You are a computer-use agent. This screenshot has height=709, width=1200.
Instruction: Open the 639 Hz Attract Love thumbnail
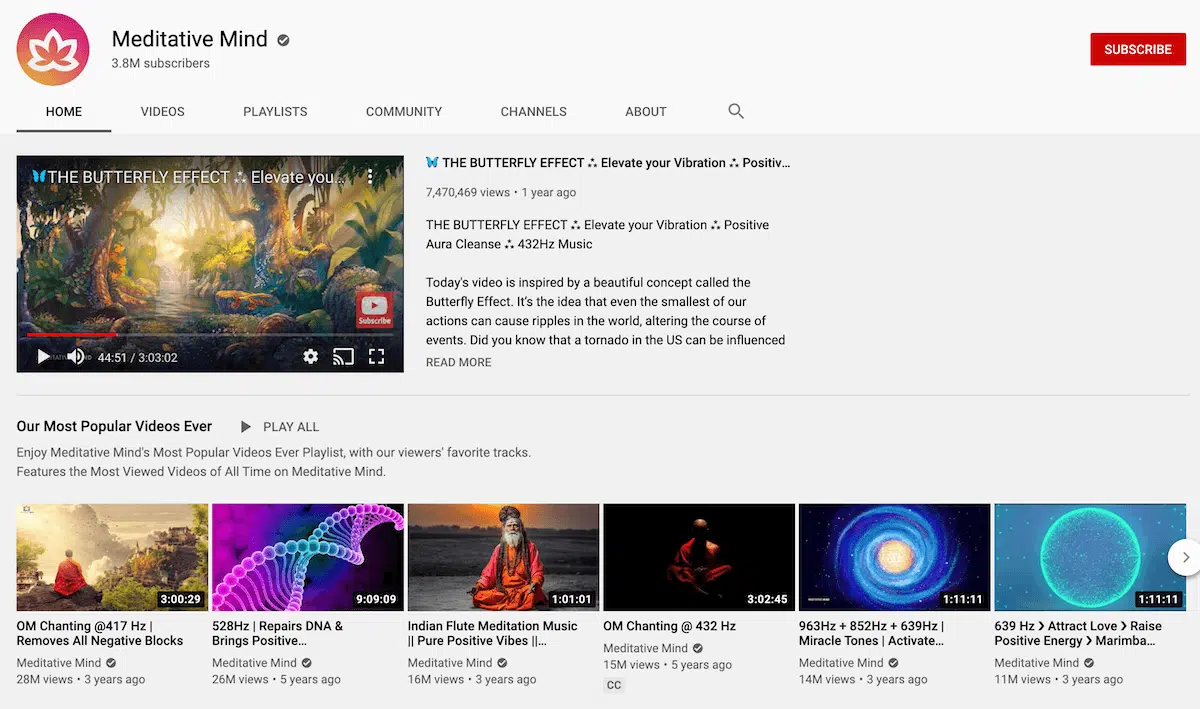tap(1090, 557)
